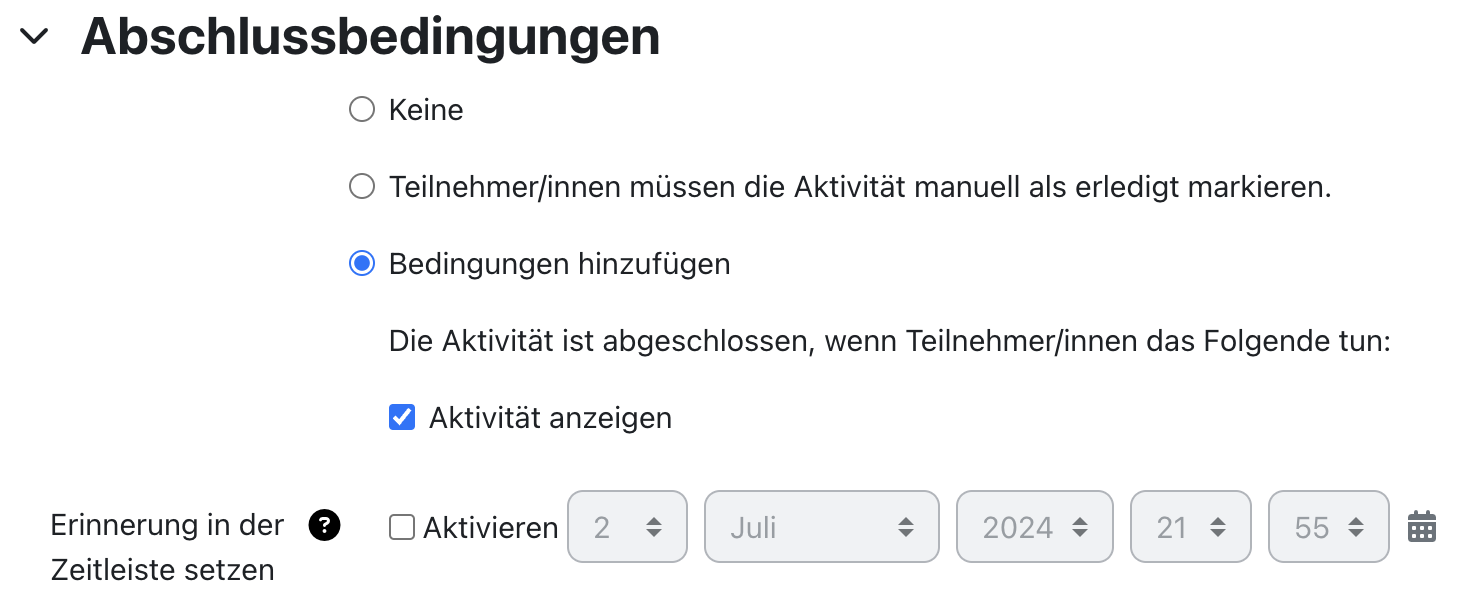Collapse the Abschlussbedingungen section chevron

(x=33, y=36)
